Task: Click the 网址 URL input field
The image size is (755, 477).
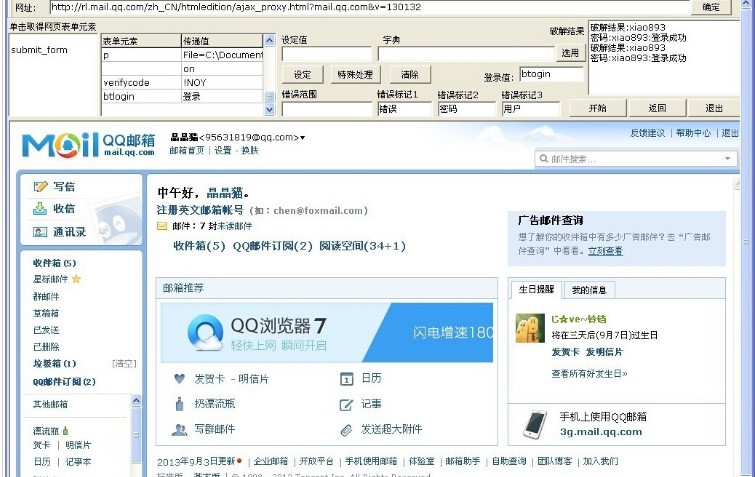Action: pos(370,7)
